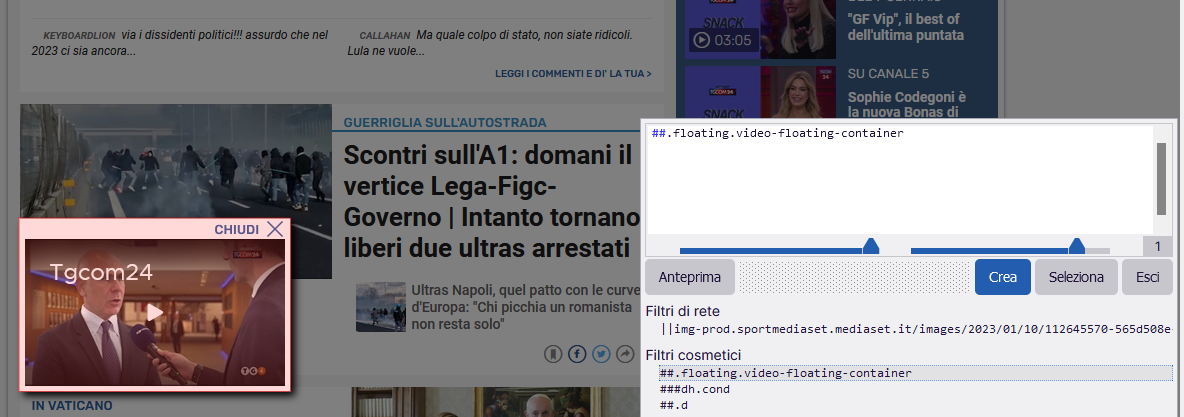Click the Seleziona button
1184x417 pixels.
(1076, 277)
